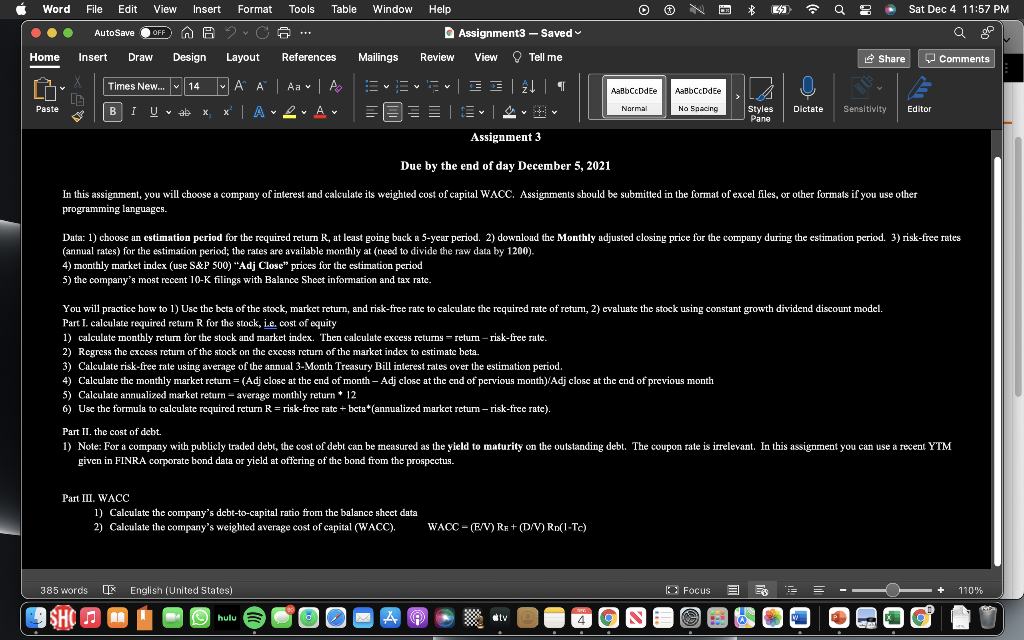Click the proofing spelling check icon in status bar
The image size is (1024, 640).
(x=109, y=590)
